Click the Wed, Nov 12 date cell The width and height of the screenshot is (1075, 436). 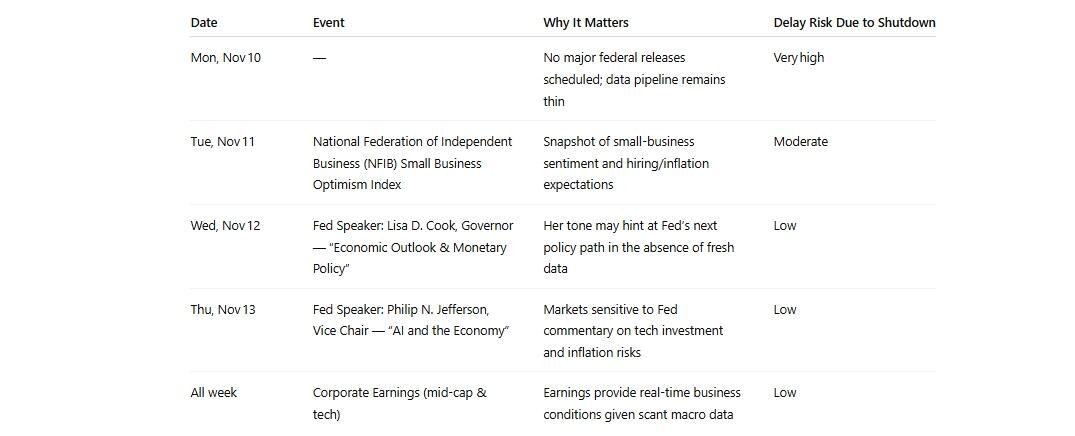[226, 226]
